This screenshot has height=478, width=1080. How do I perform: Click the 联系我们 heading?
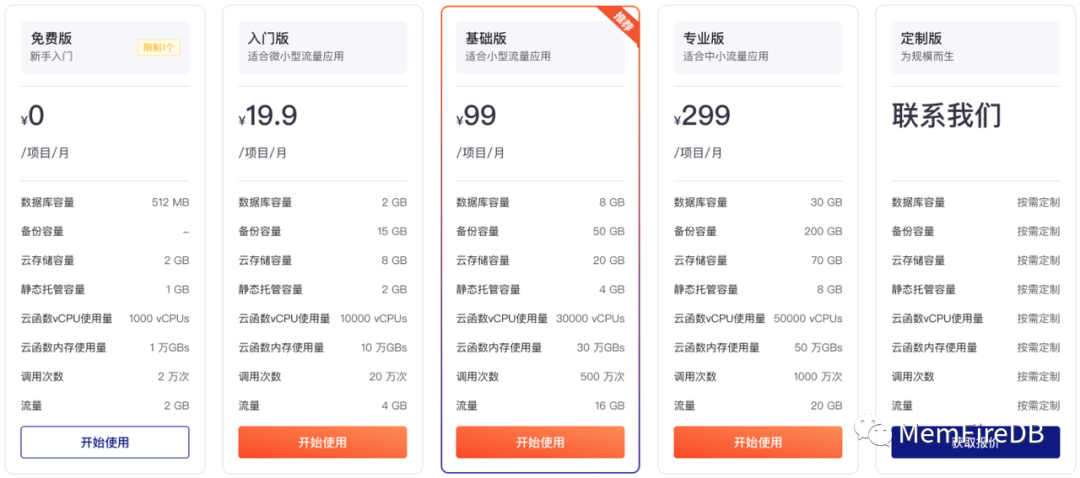pyautogui.click(x=946, y=116)
